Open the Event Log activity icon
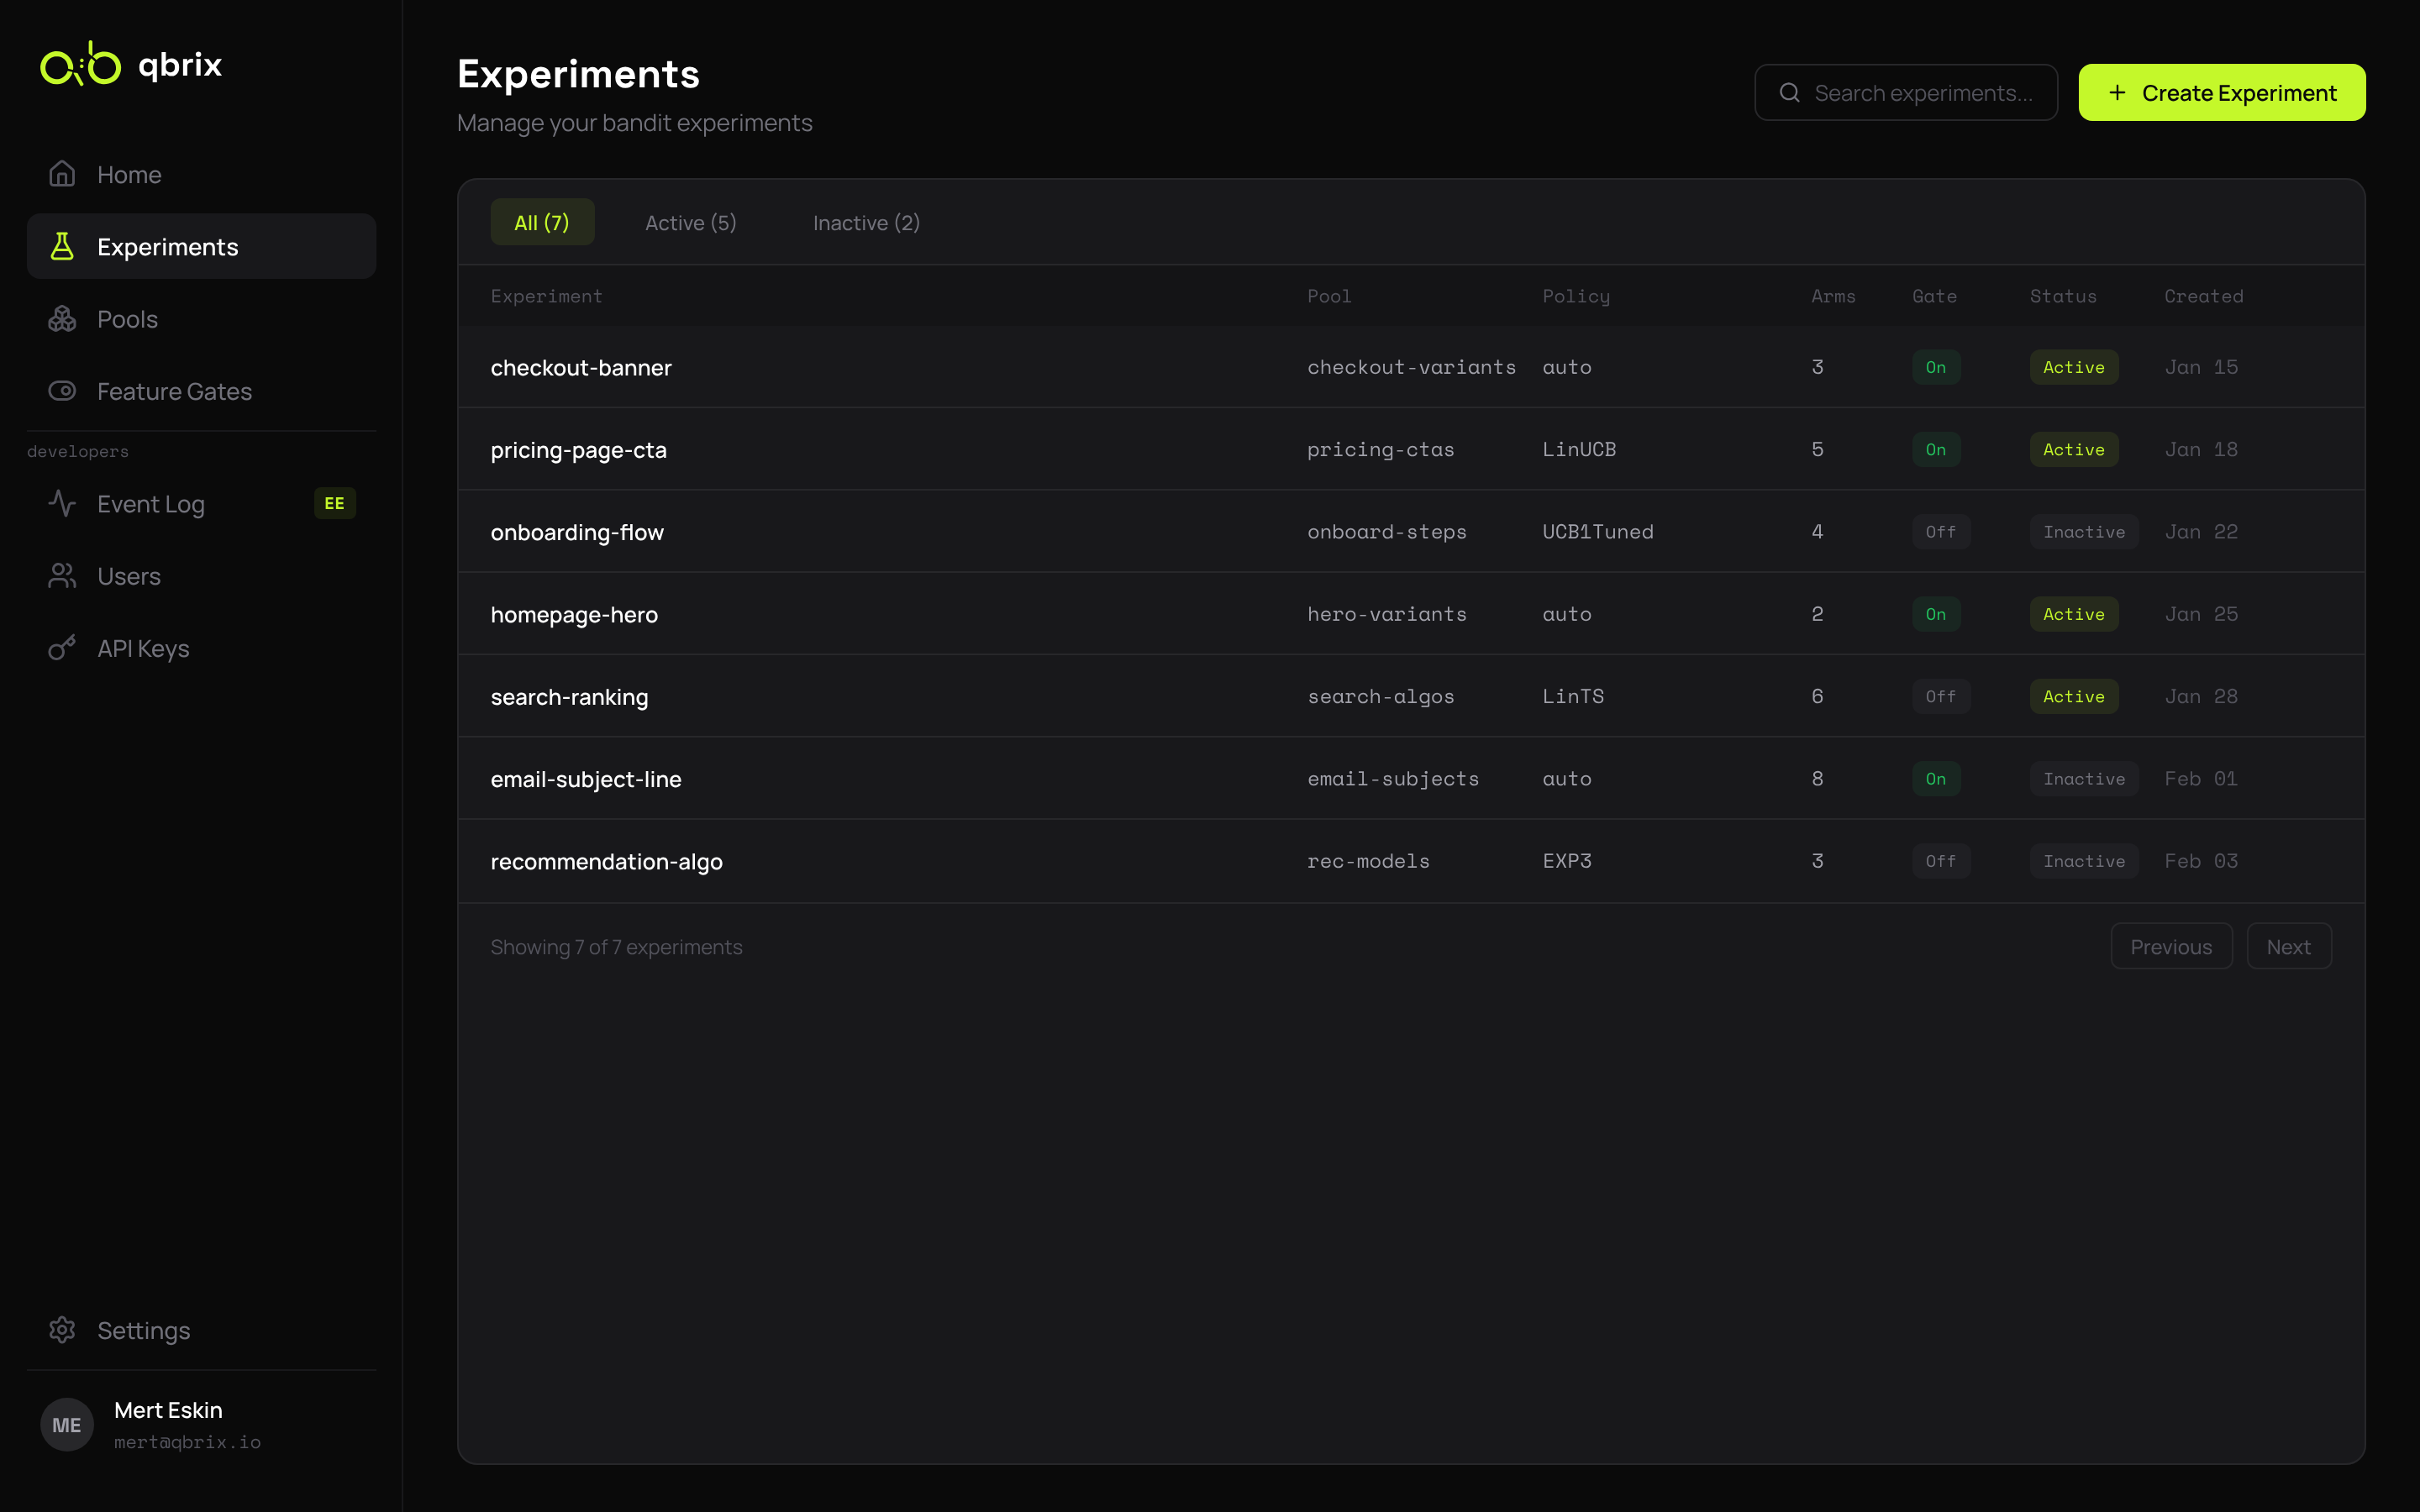Image resolution: width=2420 pixels, height=1512 pixels. click(62, 503)
